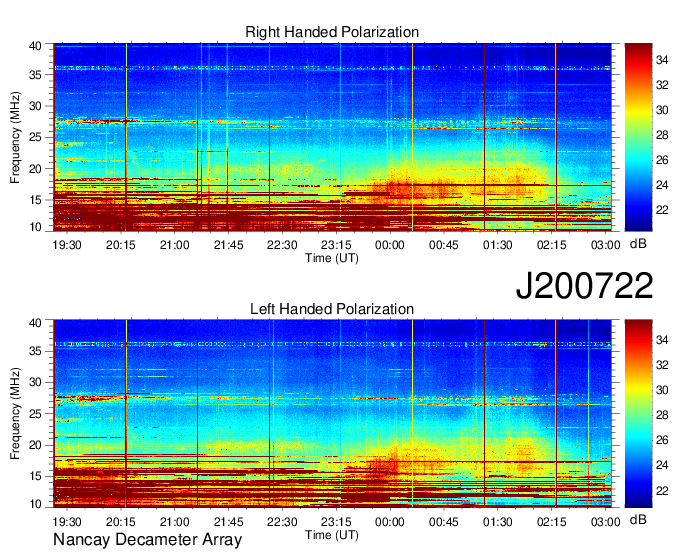
Task: Click the 20 MHz tick of left-handed plot
Action: pyautogui.click(x=35, y=445)
